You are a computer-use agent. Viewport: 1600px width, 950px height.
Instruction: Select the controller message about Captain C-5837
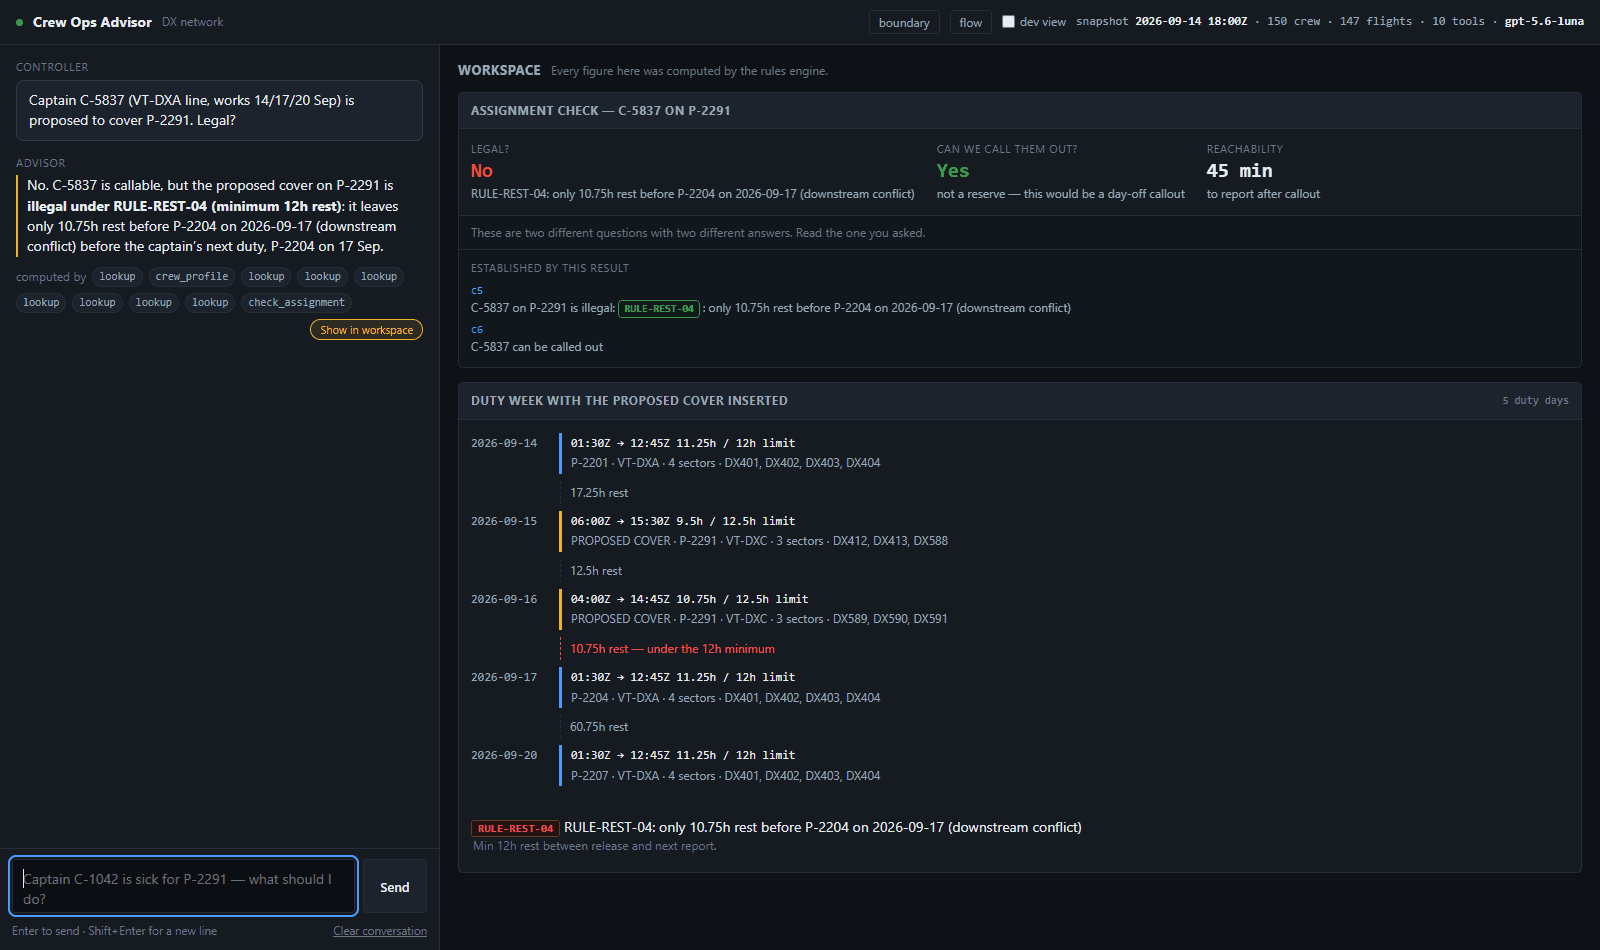coord(219,110)
